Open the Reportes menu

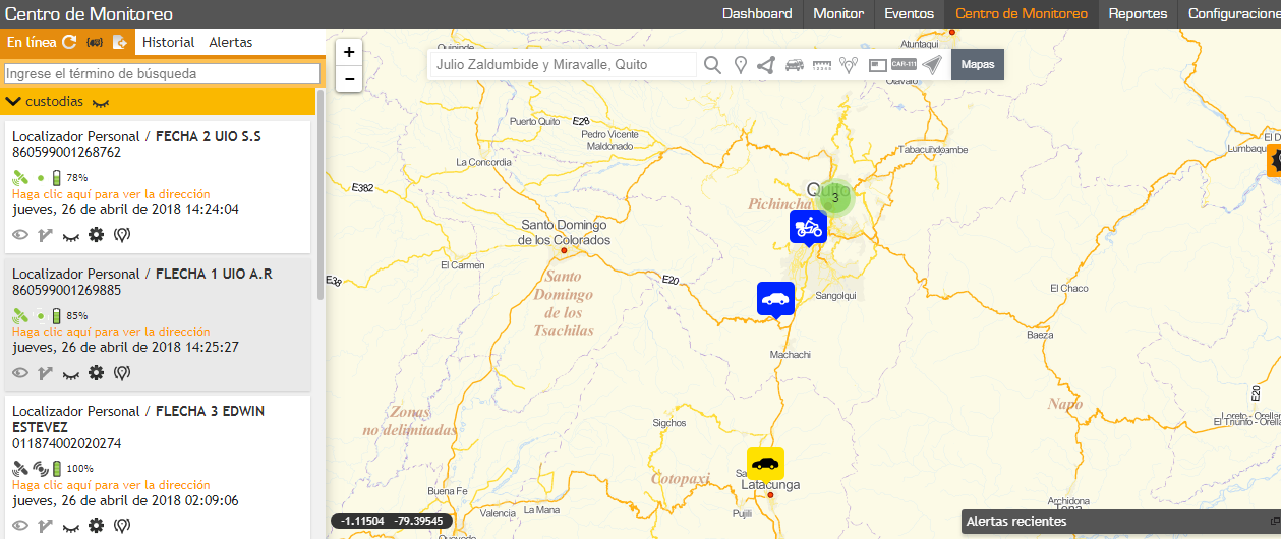point(1137,14)
